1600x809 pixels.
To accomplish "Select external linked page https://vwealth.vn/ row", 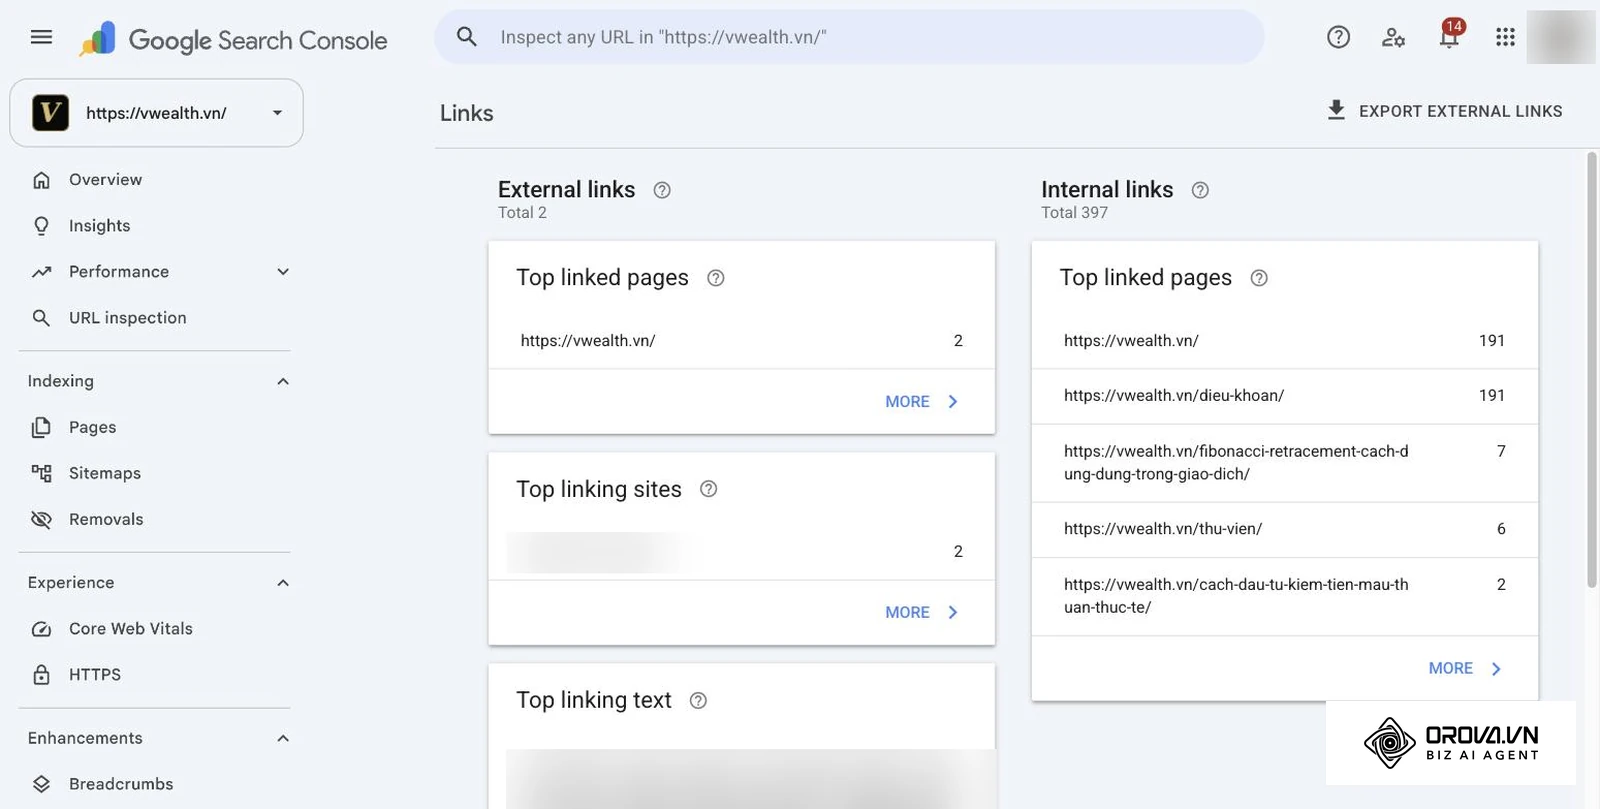I will (x=741, y=341).
